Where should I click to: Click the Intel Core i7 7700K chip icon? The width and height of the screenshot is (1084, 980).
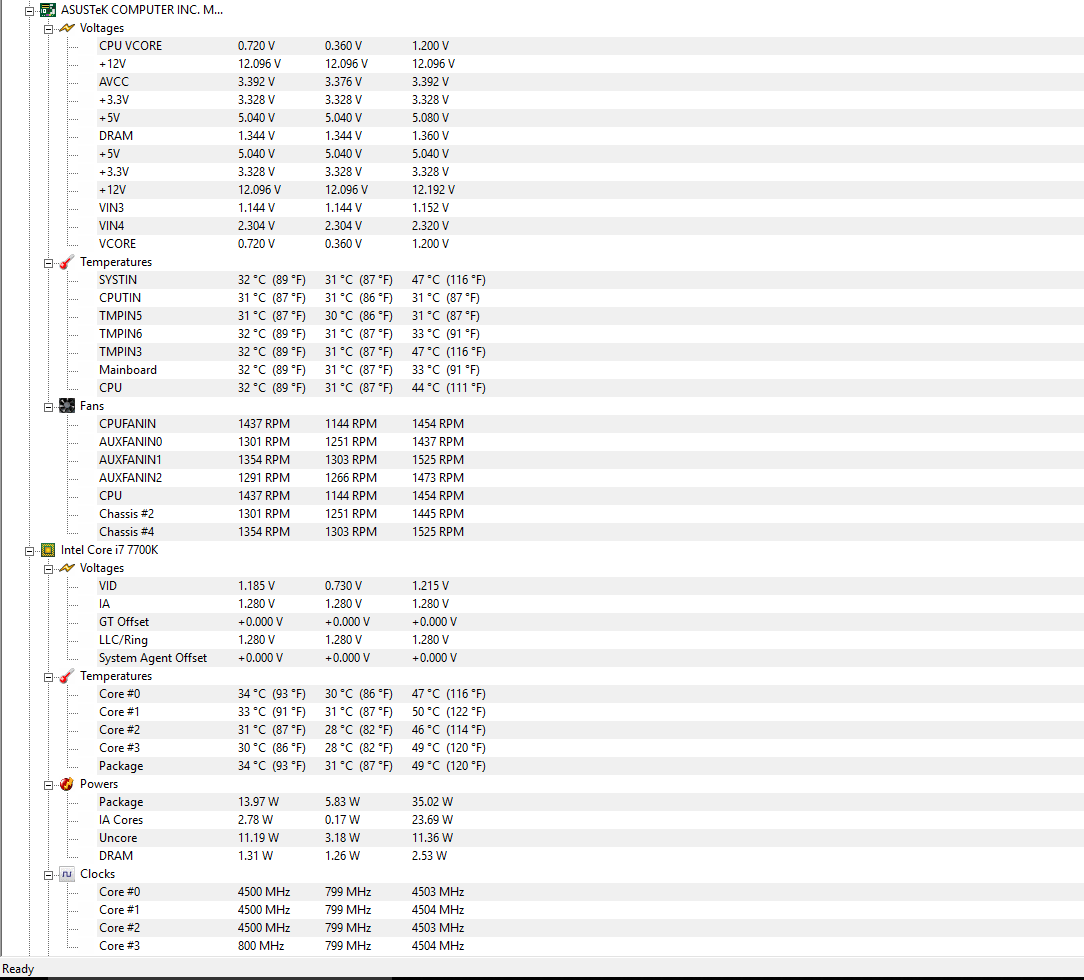coord(48,550)
